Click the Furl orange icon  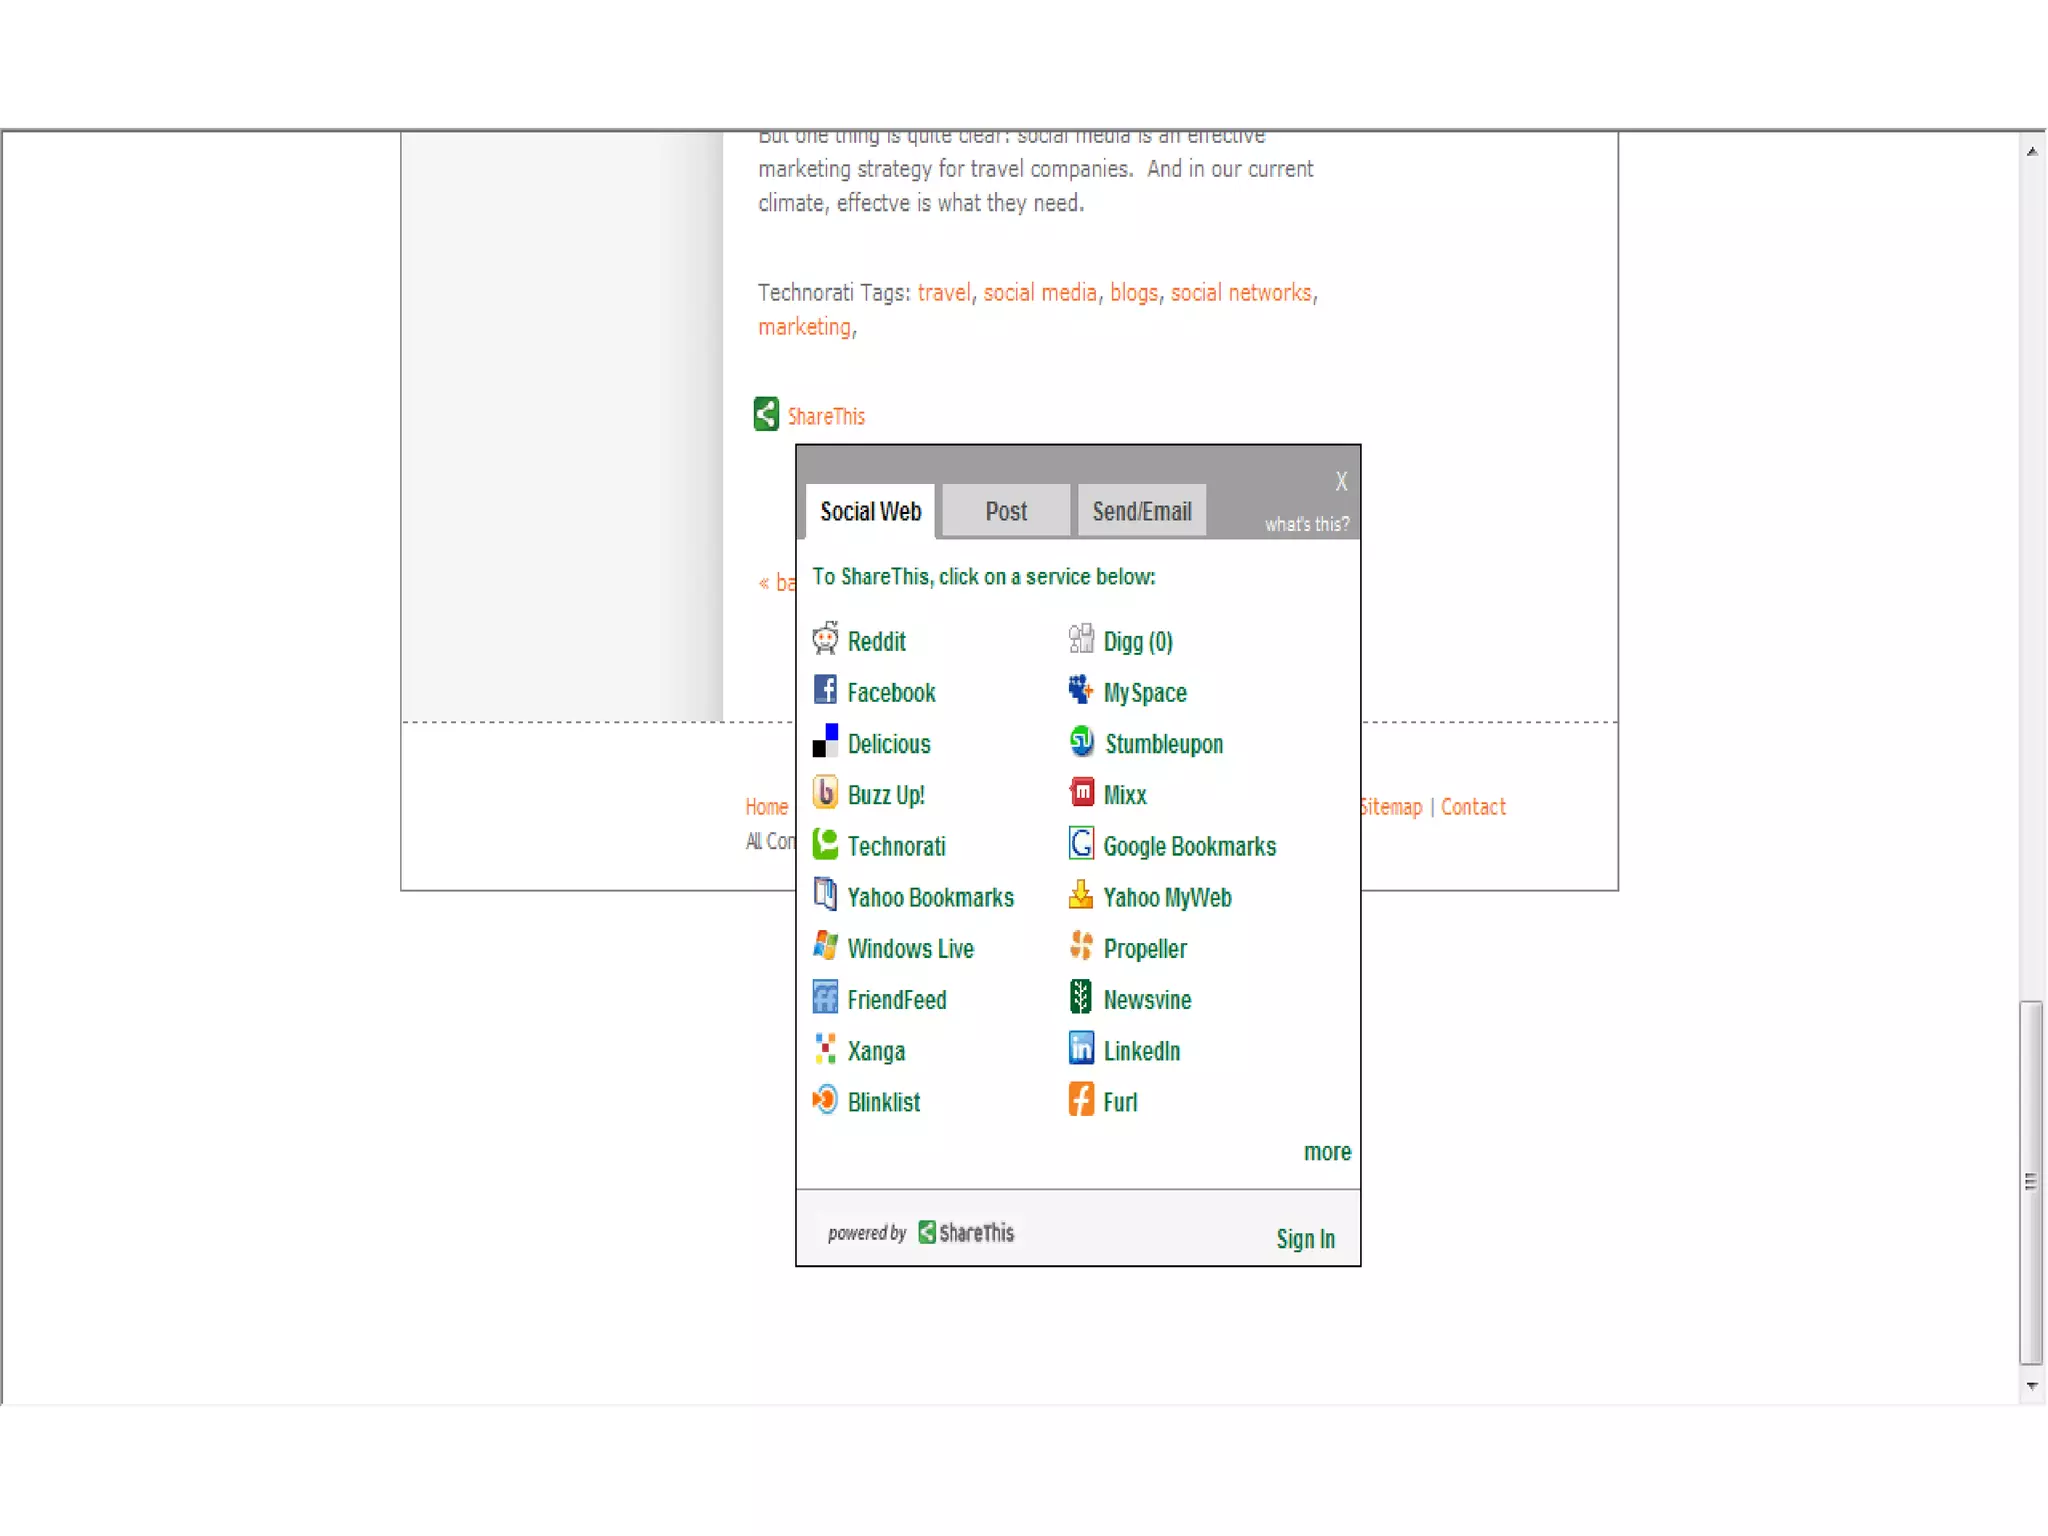tap(1081, 1099)
